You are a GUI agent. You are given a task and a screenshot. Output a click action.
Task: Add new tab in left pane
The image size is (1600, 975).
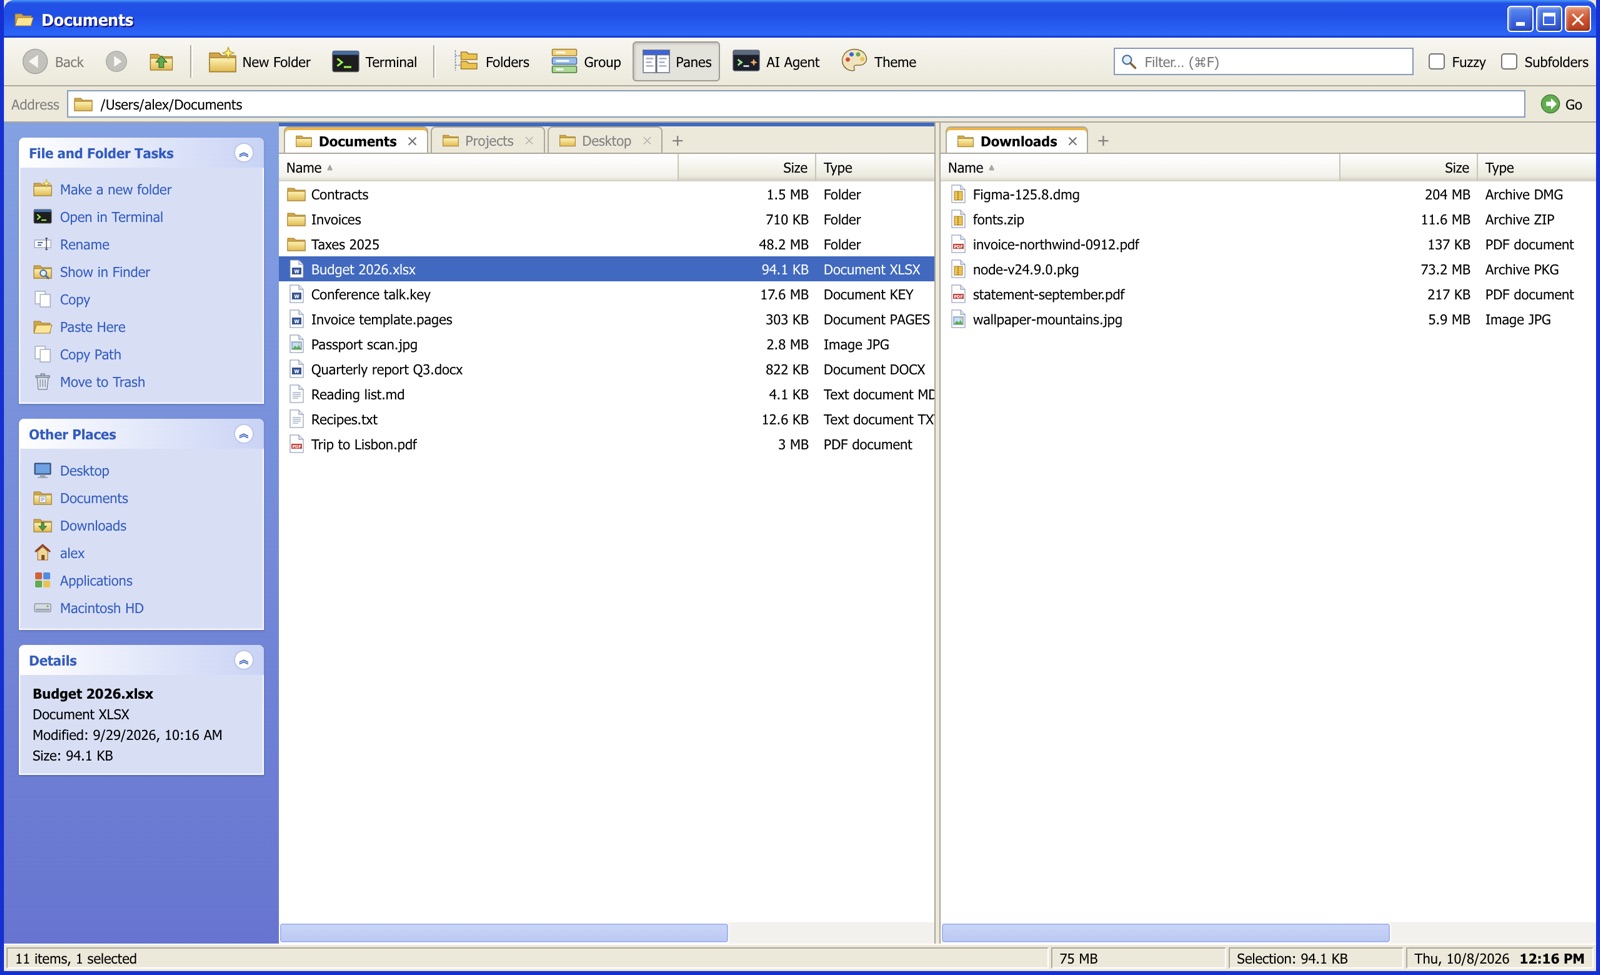(x=677, y=141)
